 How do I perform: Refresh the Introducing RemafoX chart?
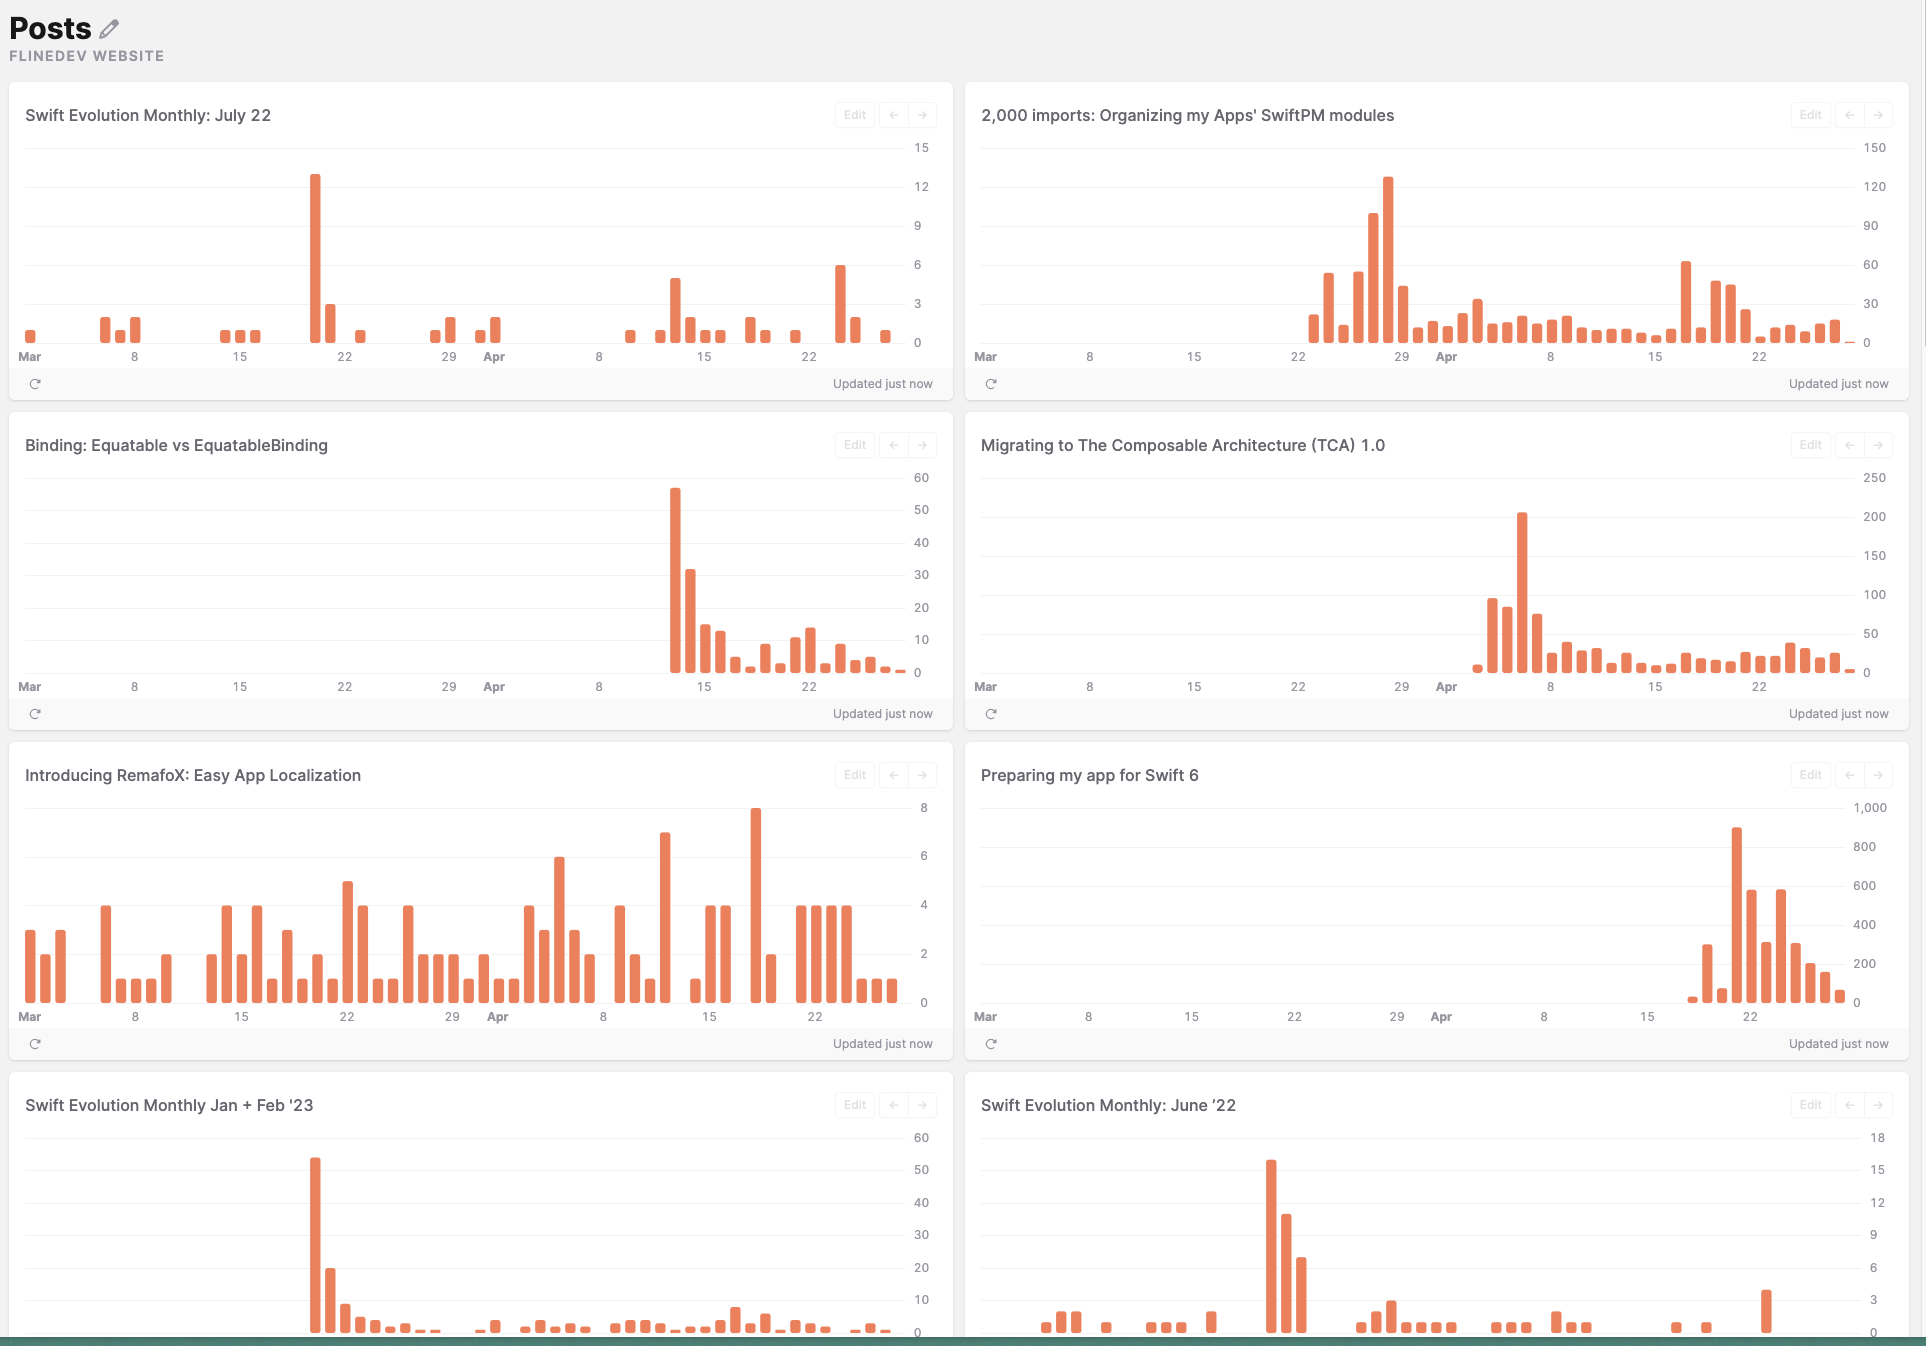pos(35,1044)
